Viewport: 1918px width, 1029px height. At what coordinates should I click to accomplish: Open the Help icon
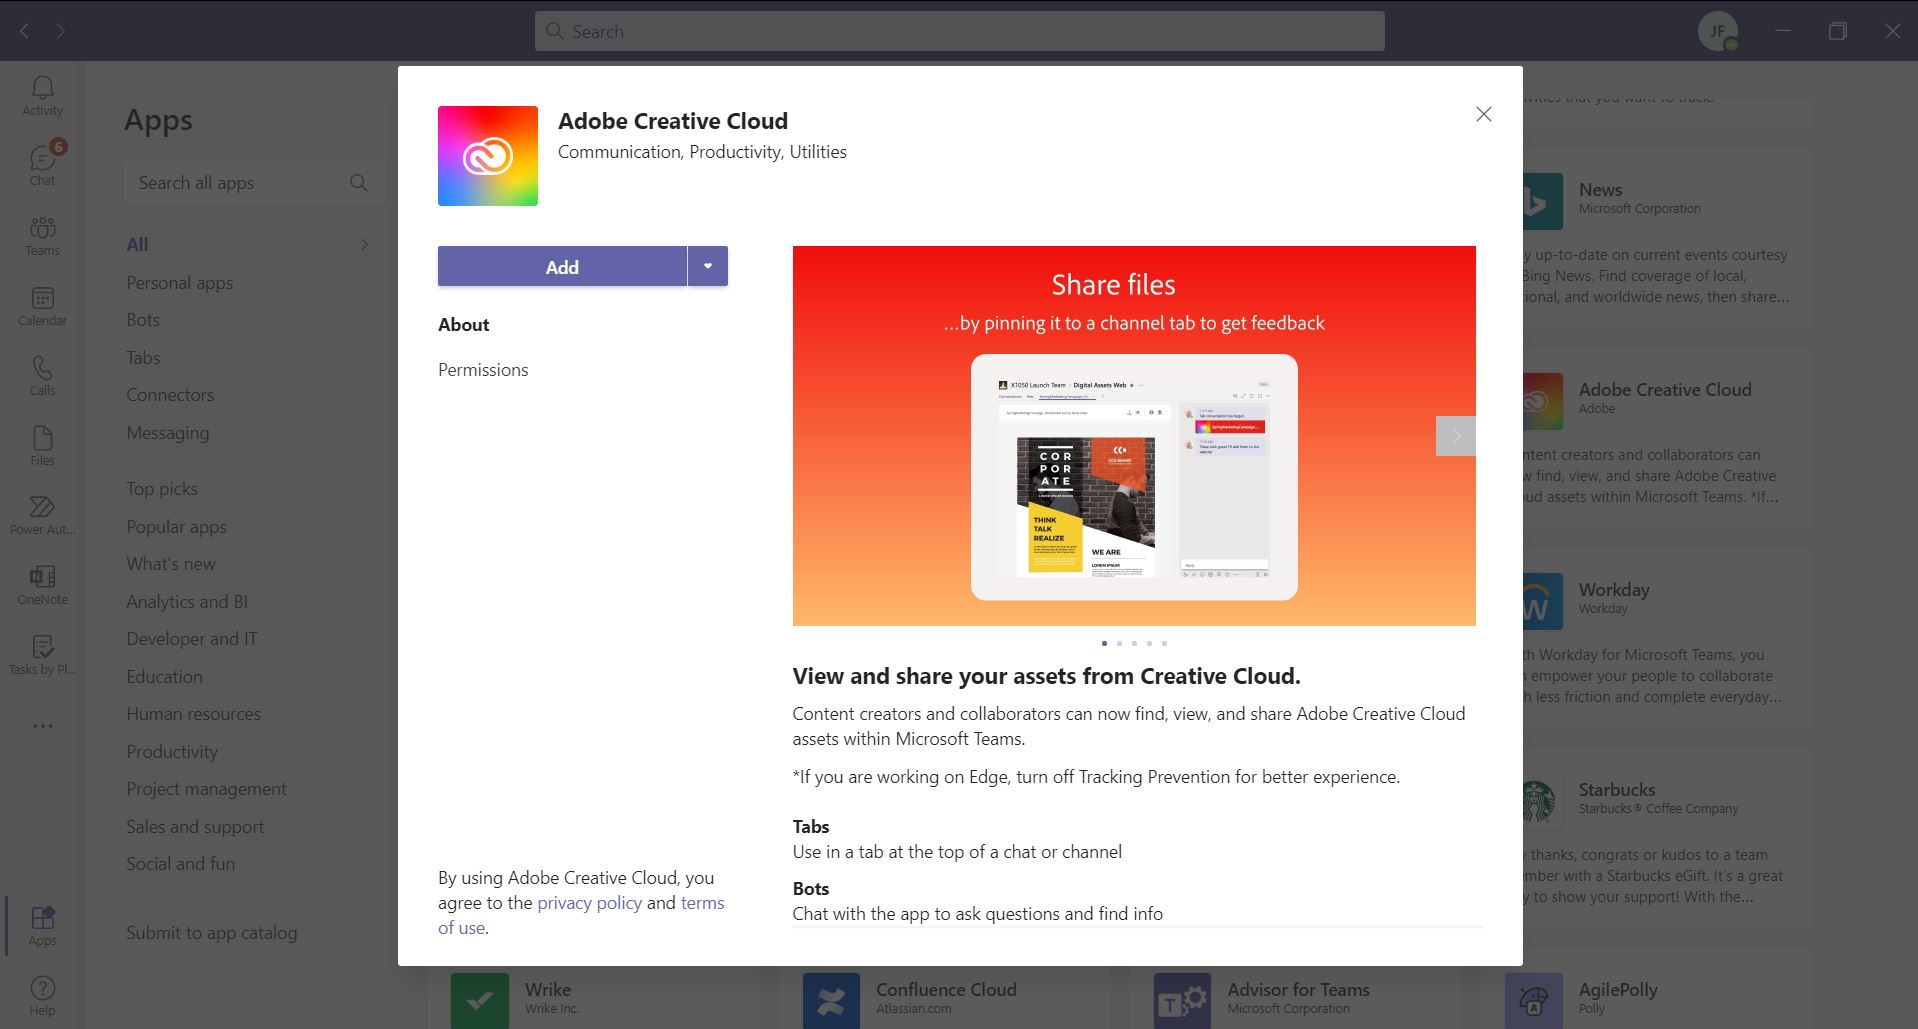[42, 995]
